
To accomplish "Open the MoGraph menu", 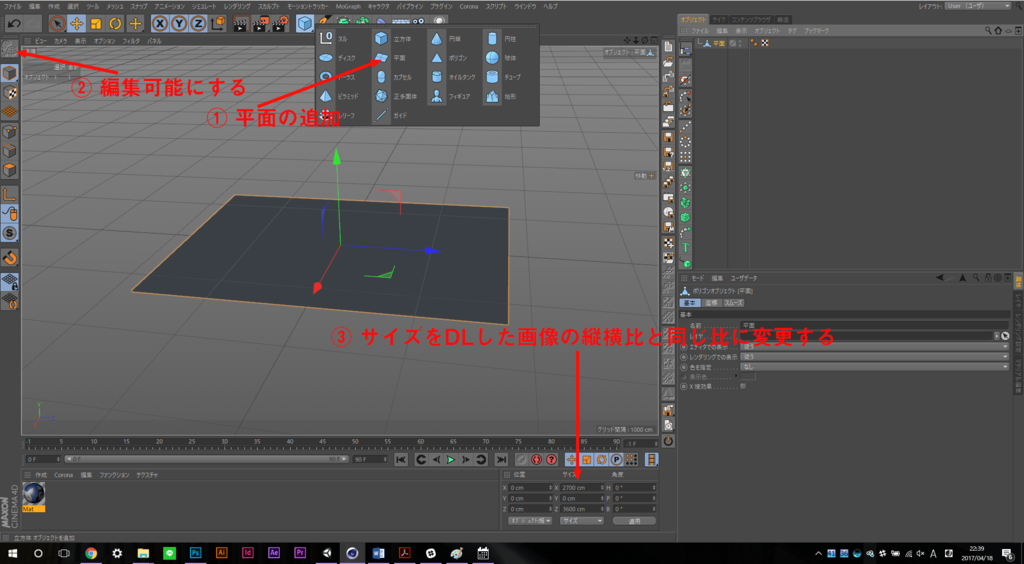I will pos(347,6).
